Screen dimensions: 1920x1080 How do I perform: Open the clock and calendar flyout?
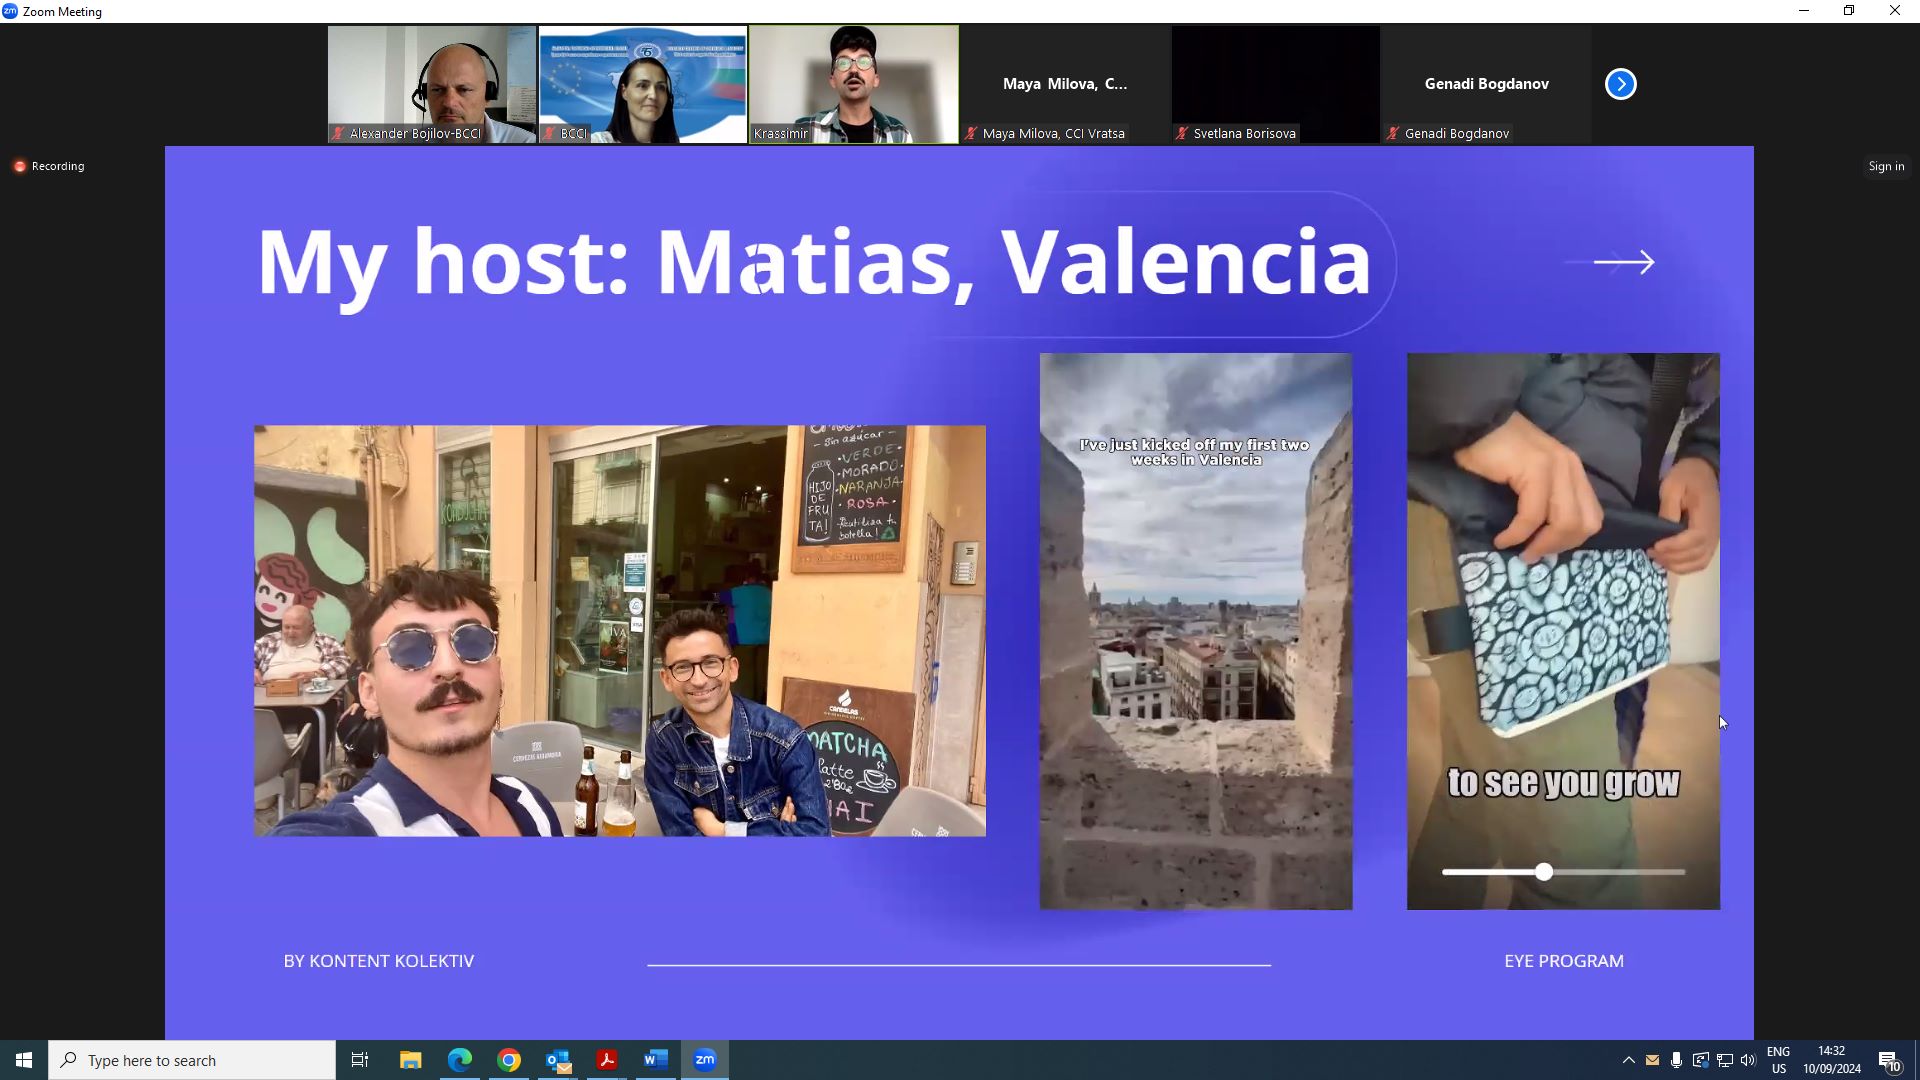1832,1060
